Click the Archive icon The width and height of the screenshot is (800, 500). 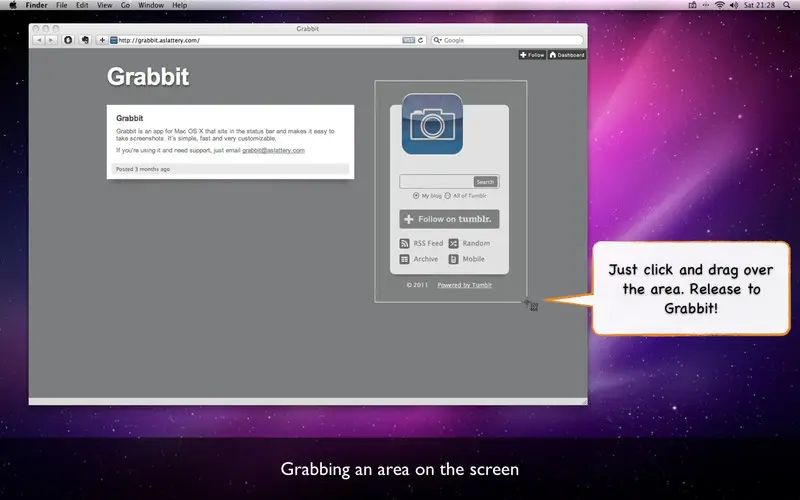[405, 259]
